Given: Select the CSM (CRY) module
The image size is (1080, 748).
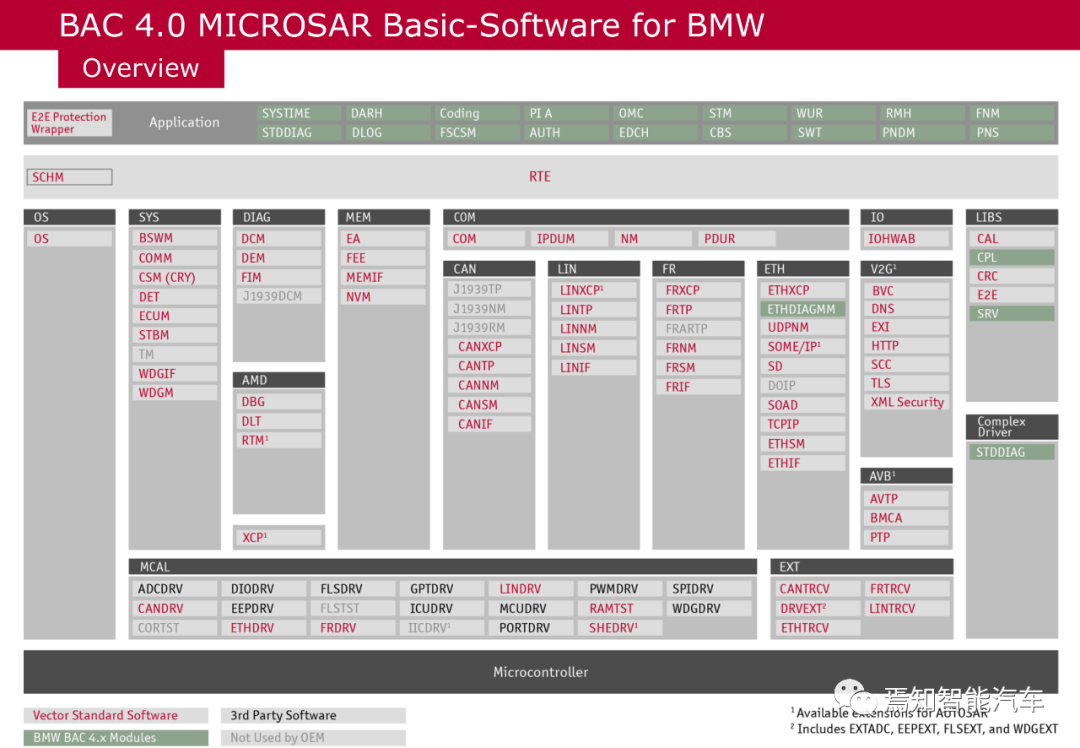Looking at the screenshot, I should 175,277.
